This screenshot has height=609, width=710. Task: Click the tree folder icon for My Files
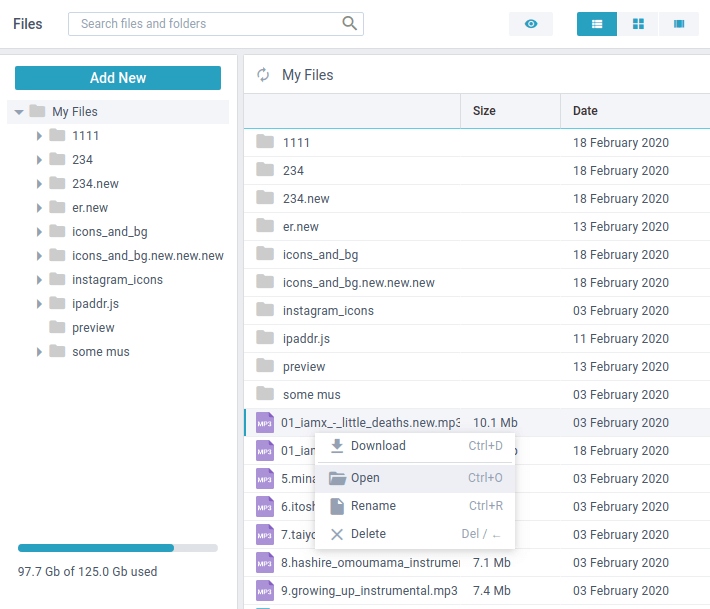click(x=37, y=111)
